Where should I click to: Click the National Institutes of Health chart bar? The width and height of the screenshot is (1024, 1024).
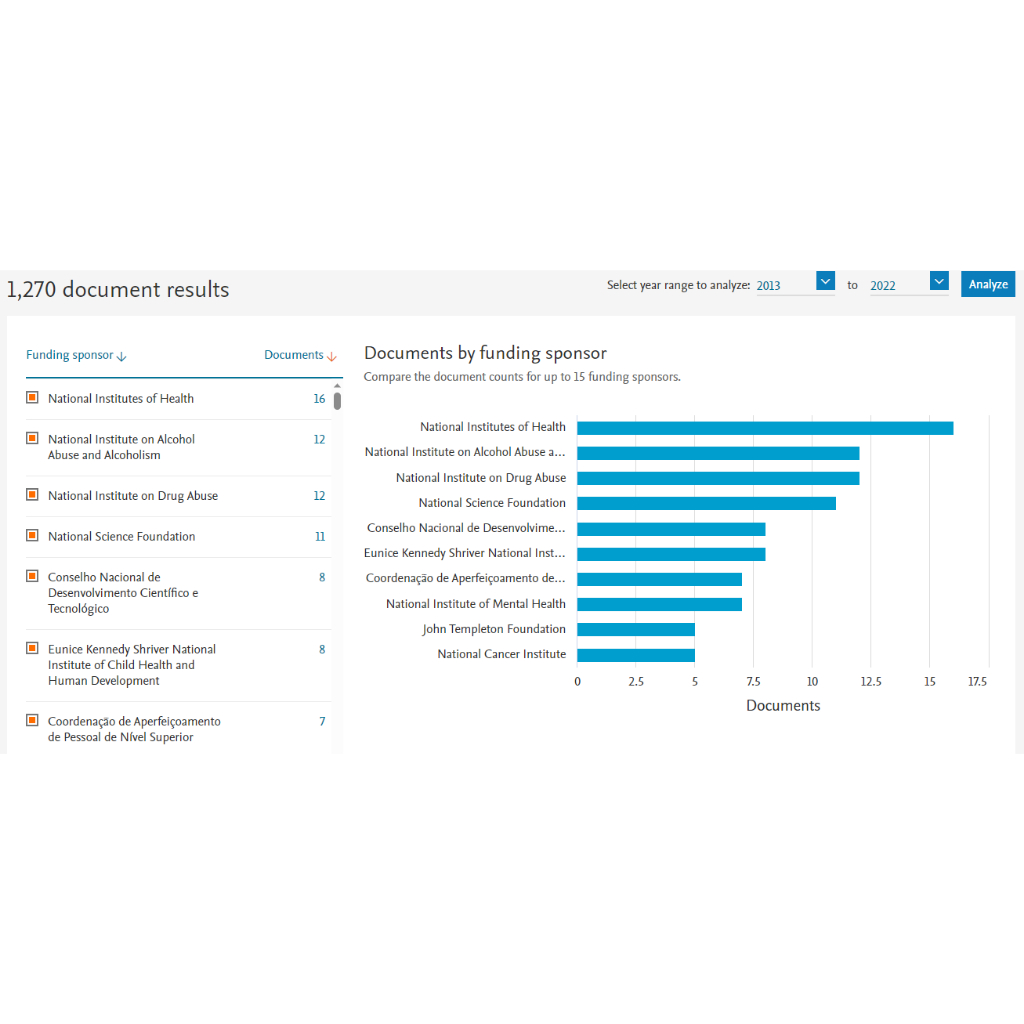[765, 428]
